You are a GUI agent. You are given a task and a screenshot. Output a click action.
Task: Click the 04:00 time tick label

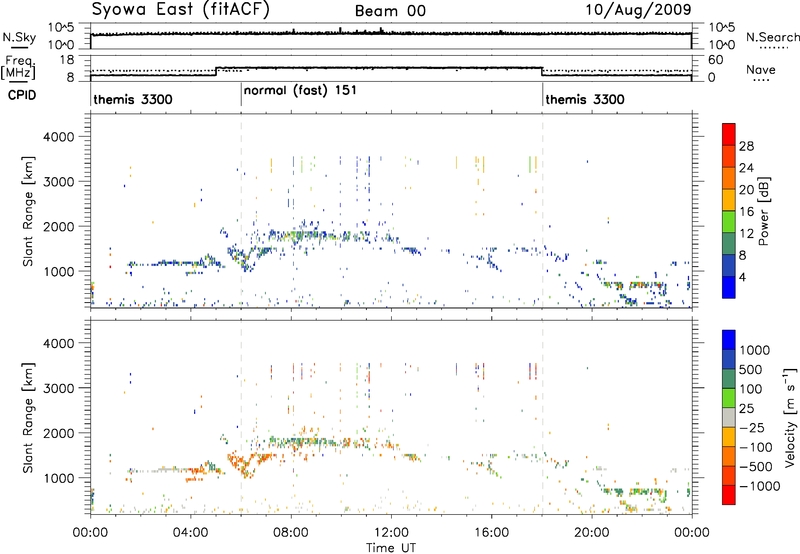(190, 533)
